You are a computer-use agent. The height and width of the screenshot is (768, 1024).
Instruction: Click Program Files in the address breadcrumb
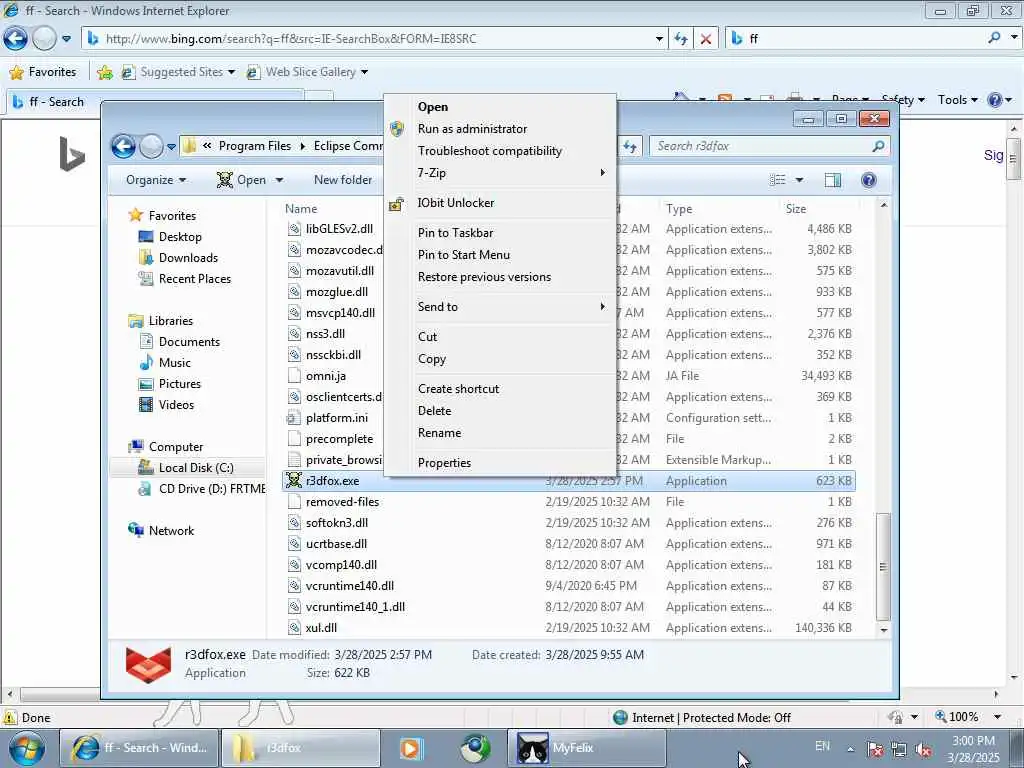(255, 146)
